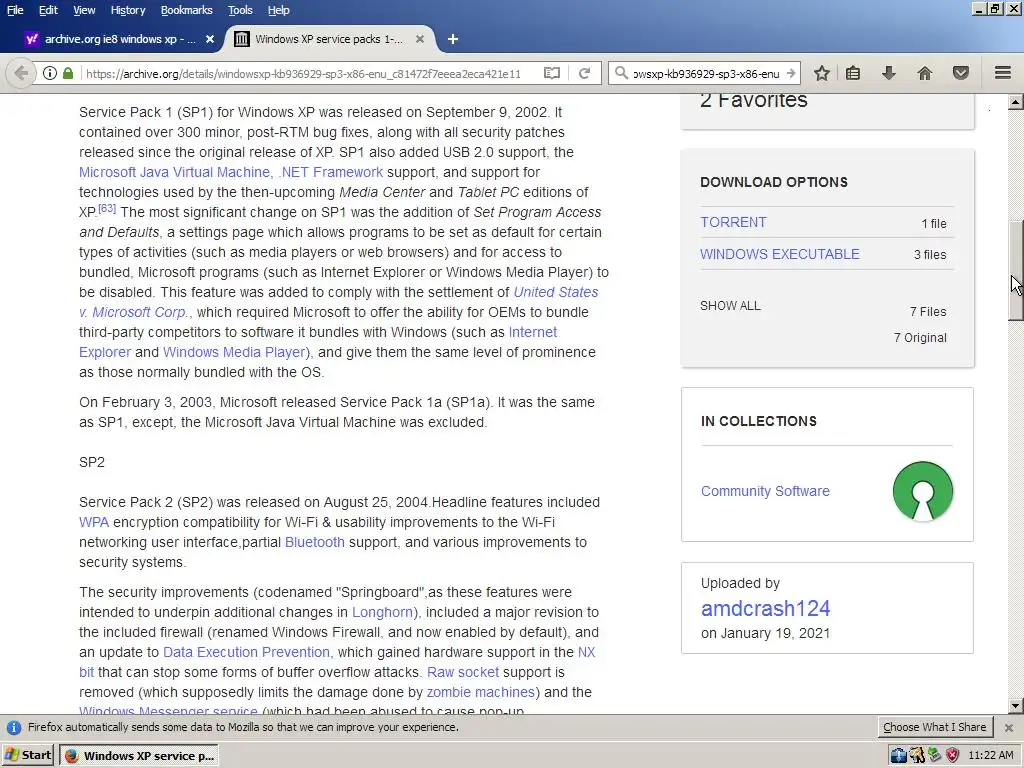Bookmark this page with the star

(x=822, y=73)
